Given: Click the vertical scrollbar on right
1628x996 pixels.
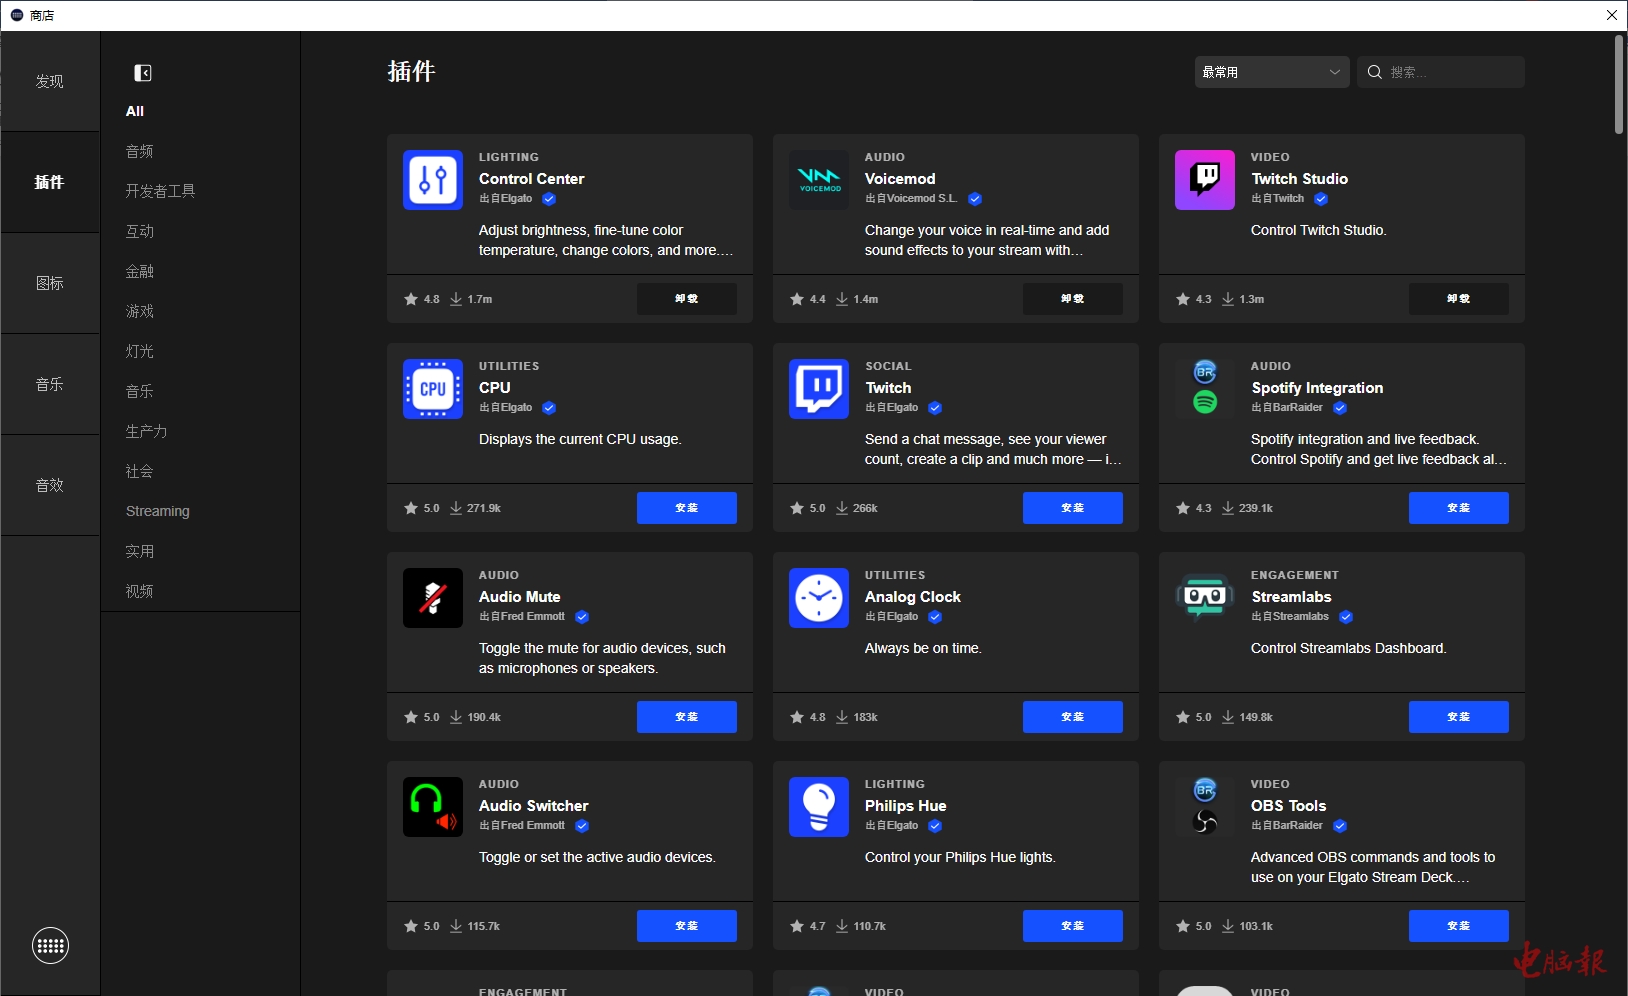Looking at the screenshot, I should tap(1618, 85).
